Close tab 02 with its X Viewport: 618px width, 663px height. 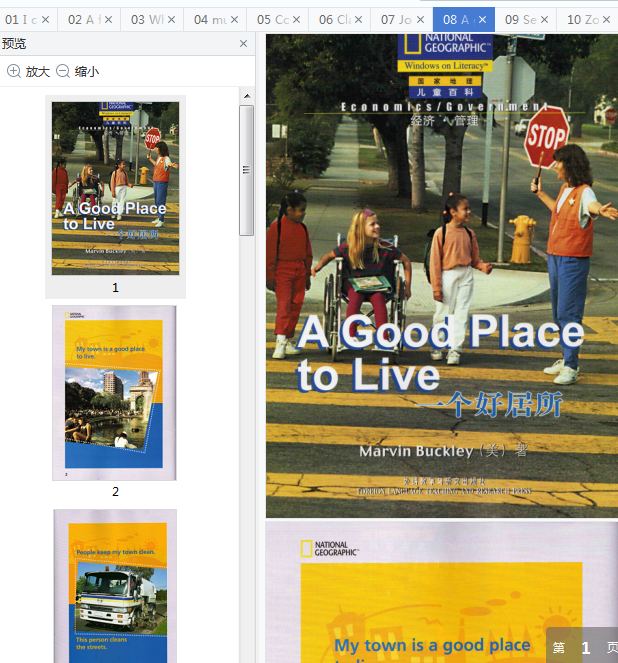click(109, 19)
